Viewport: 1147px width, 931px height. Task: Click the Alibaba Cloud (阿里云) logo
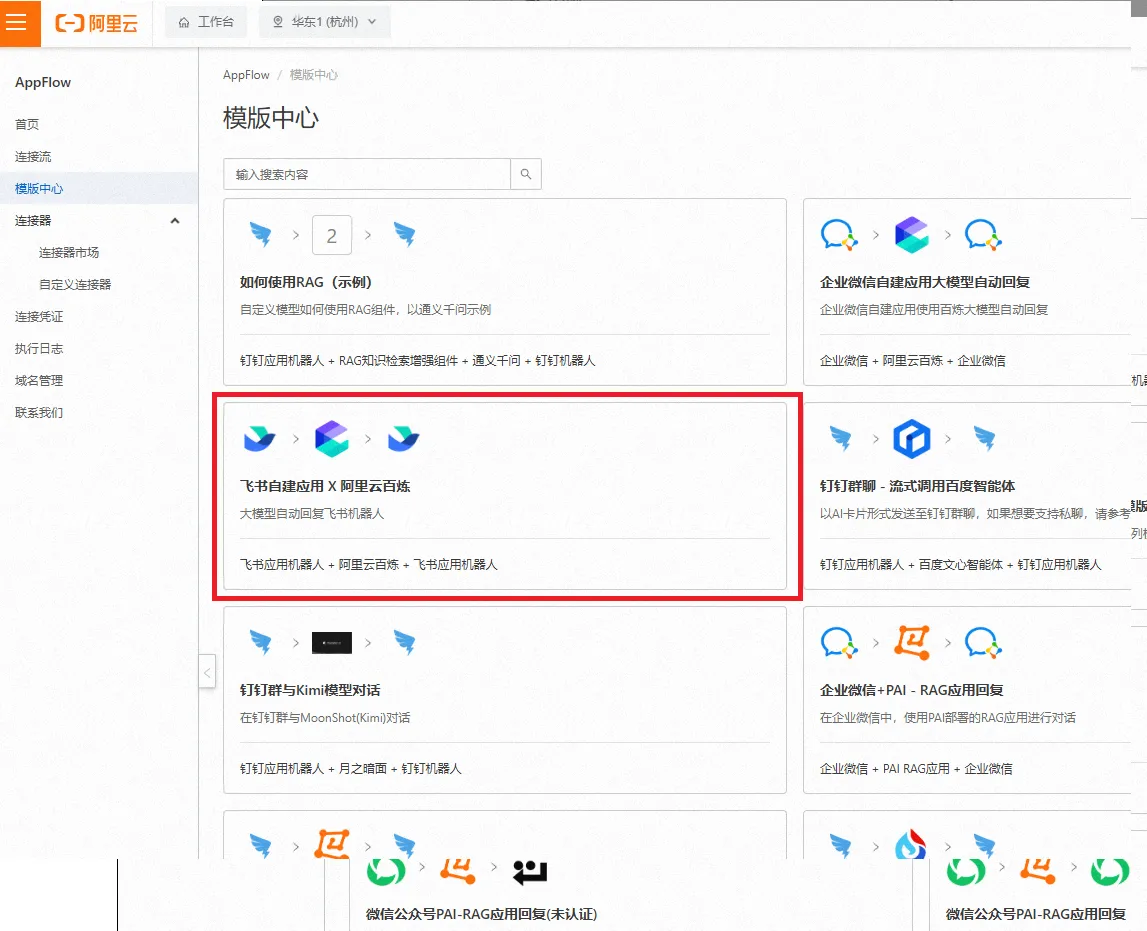97,23
